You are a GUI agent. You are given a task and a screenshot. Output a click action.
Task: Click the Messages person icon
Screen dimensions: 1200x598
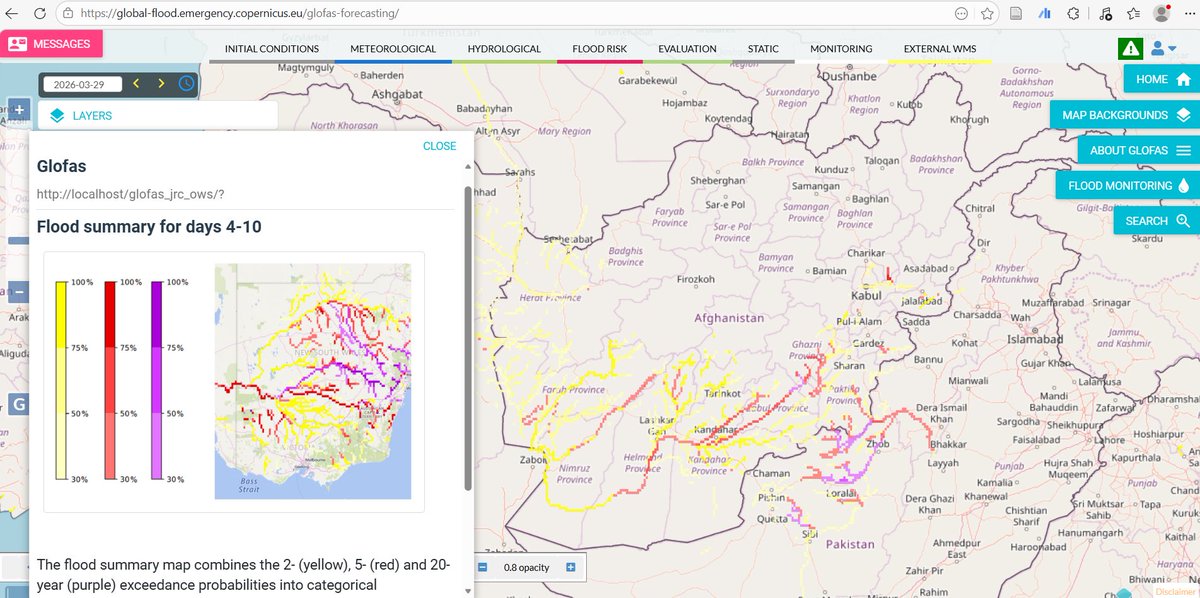coord(17,44)
